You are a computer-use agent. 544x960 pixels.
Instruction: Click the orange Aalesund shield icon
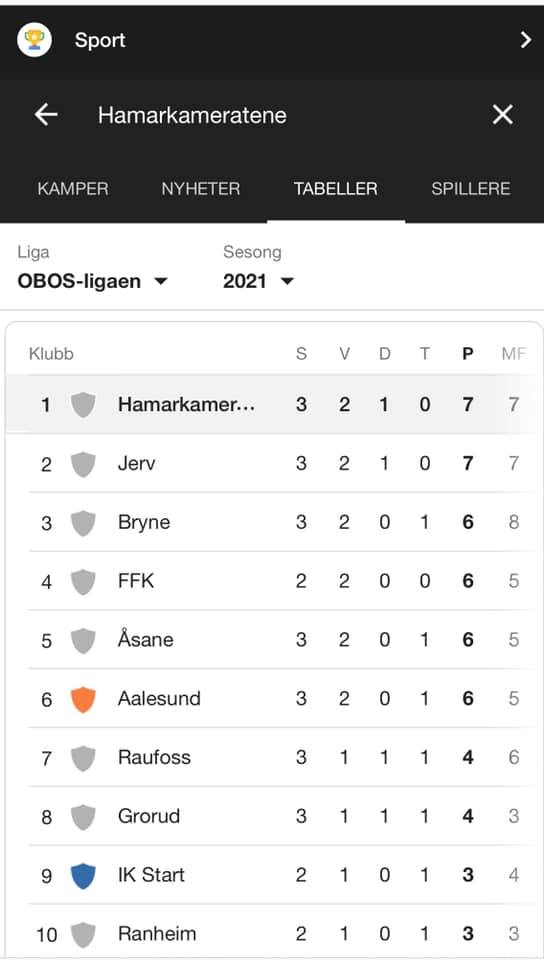click(x=83, y=699)
